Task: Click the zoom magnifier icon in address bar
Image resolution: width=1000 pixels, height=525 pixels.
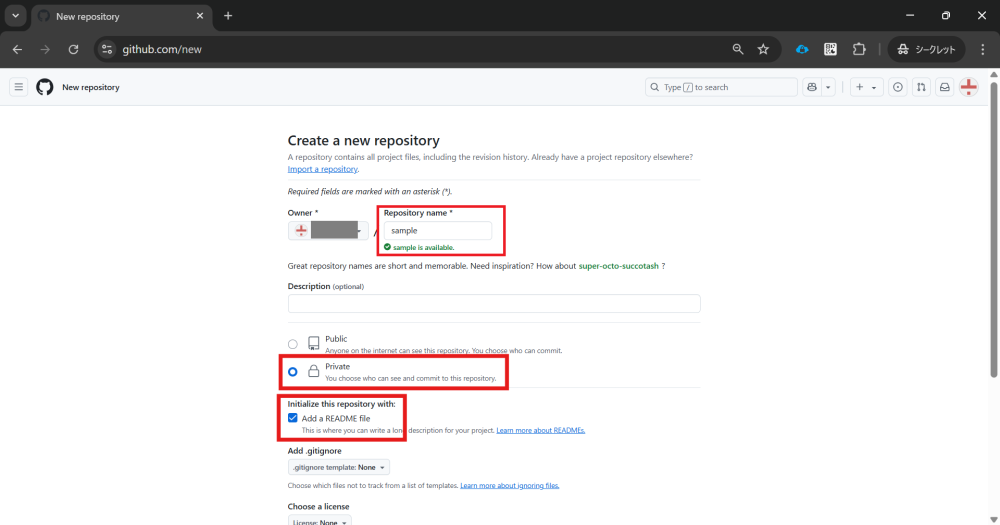Action: [x=738, y=49]
